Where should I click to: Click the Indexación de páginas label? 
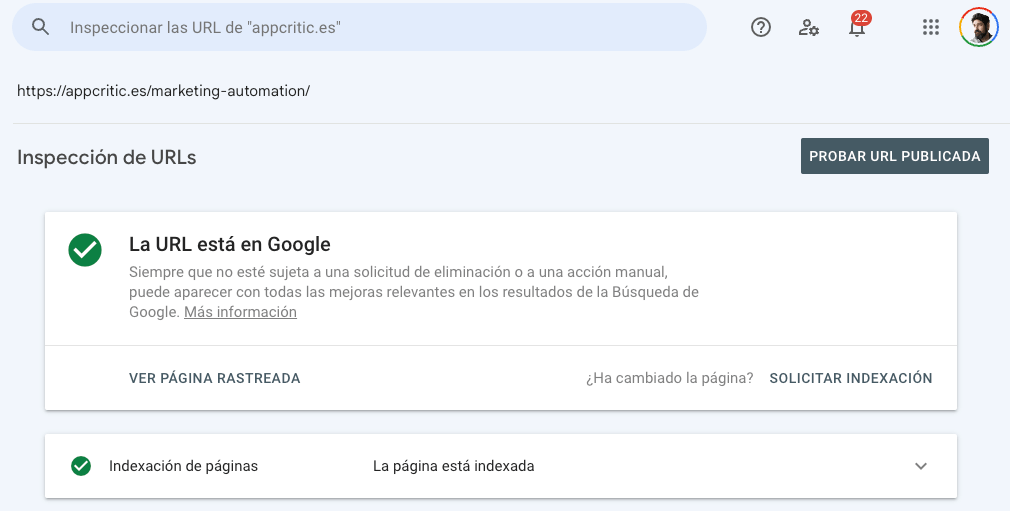(x=184, y=466)
